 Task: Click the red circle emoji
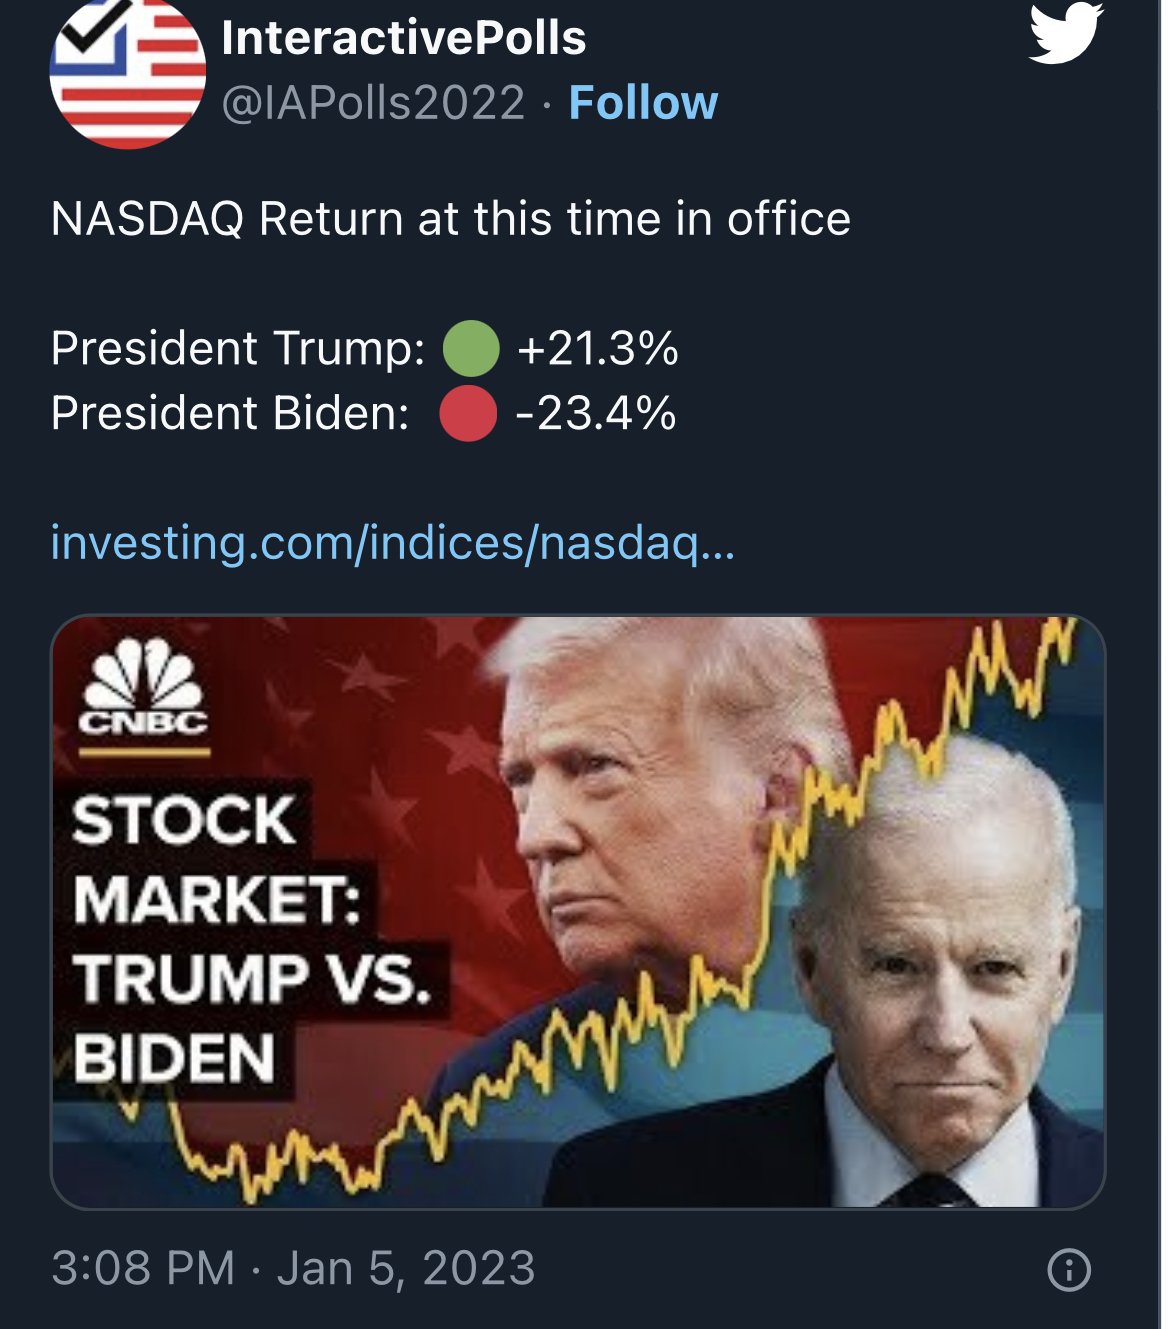[x=468, y=414]
